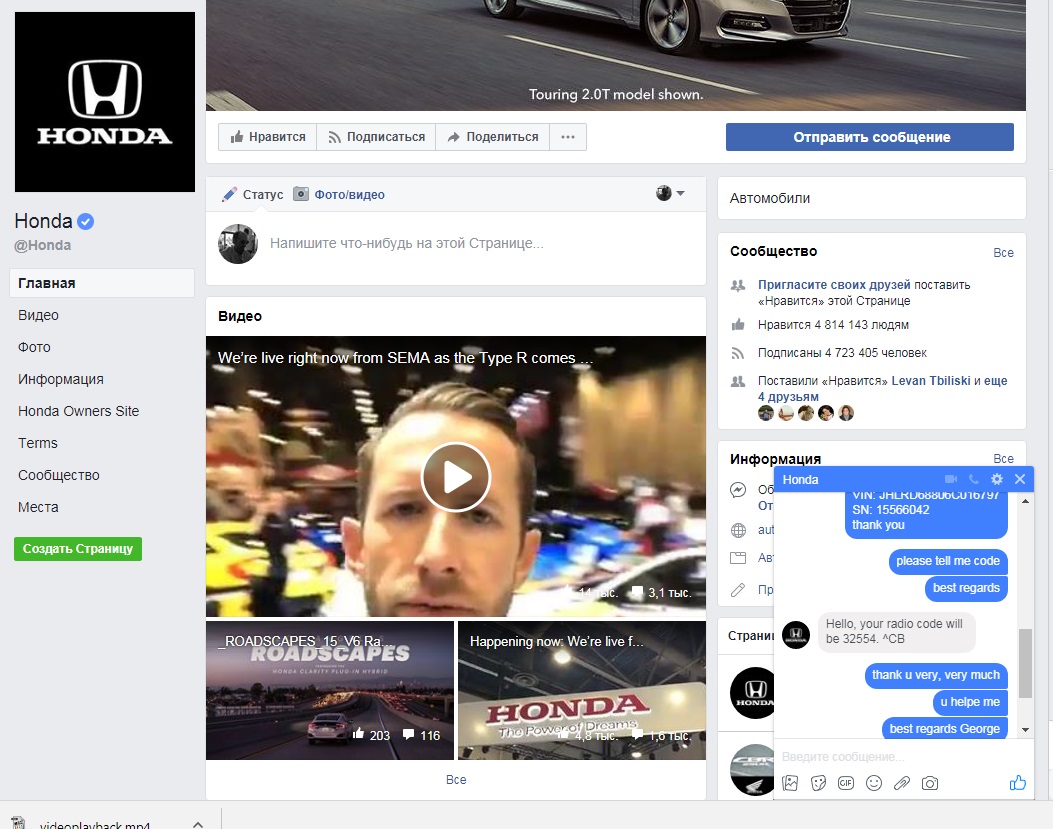Open the Happening now live video thumbnail
The width and height of the screenshot is (1053, 829).
point(582,690)
